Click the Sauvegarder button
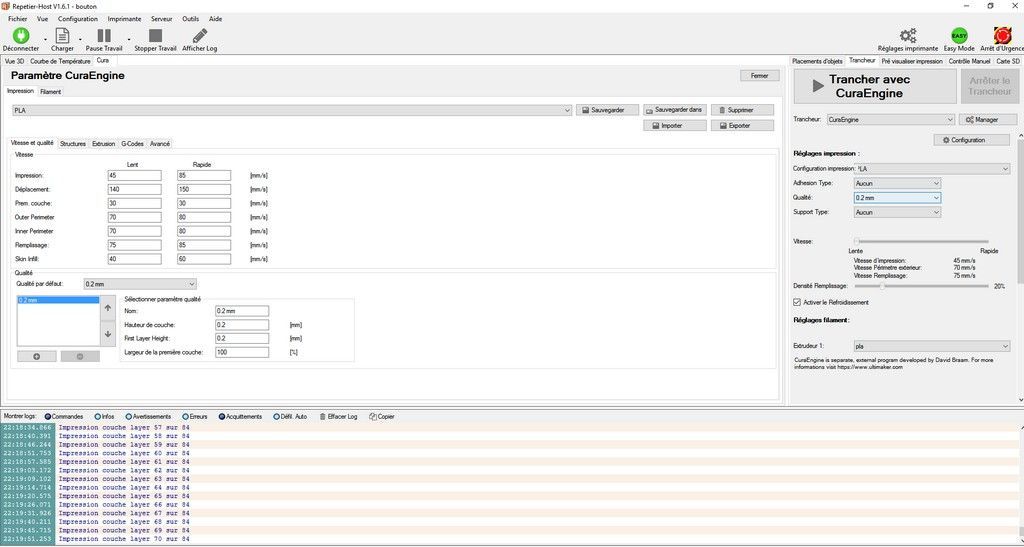Screen dimensions: 1024x547 pos(607,110)
